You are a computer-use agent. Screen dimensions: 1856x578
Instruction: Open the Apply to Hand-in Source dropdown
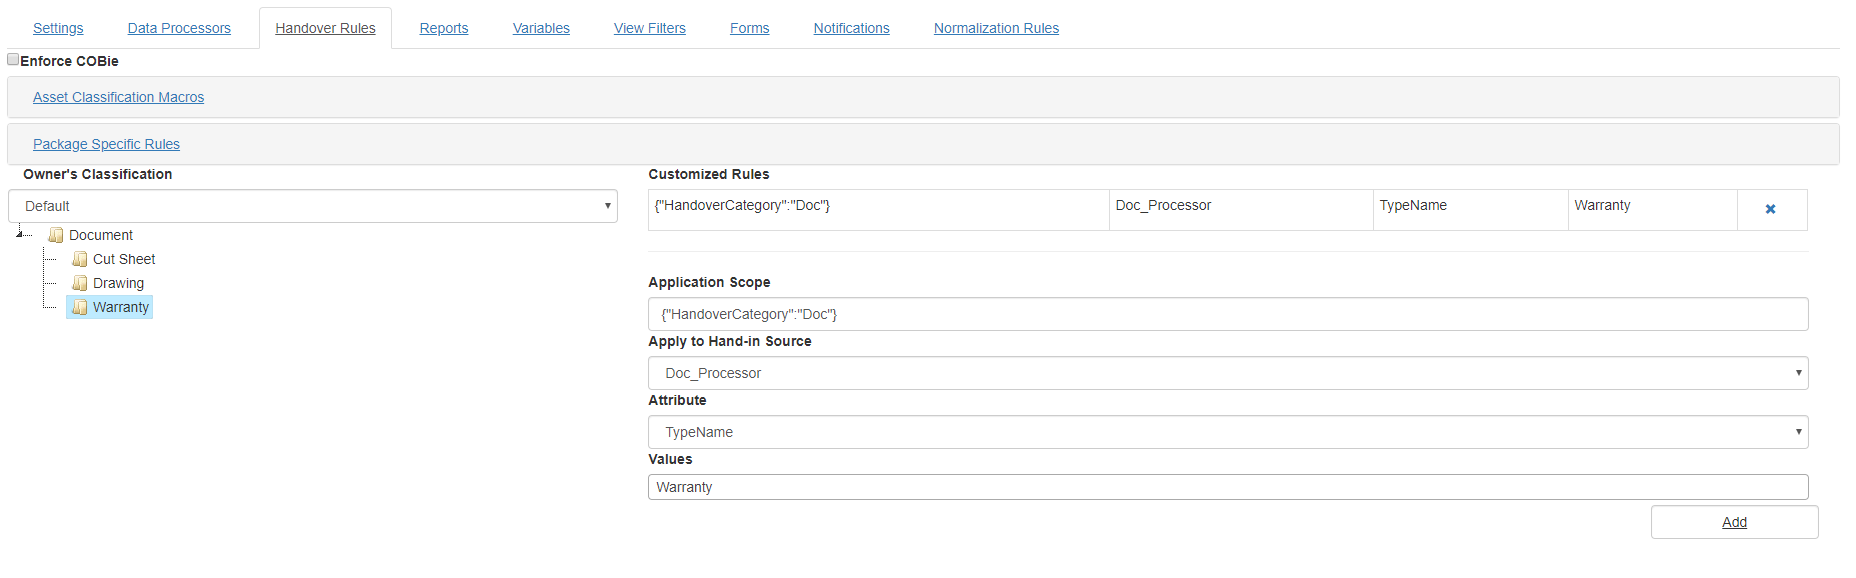[1227, 373]
